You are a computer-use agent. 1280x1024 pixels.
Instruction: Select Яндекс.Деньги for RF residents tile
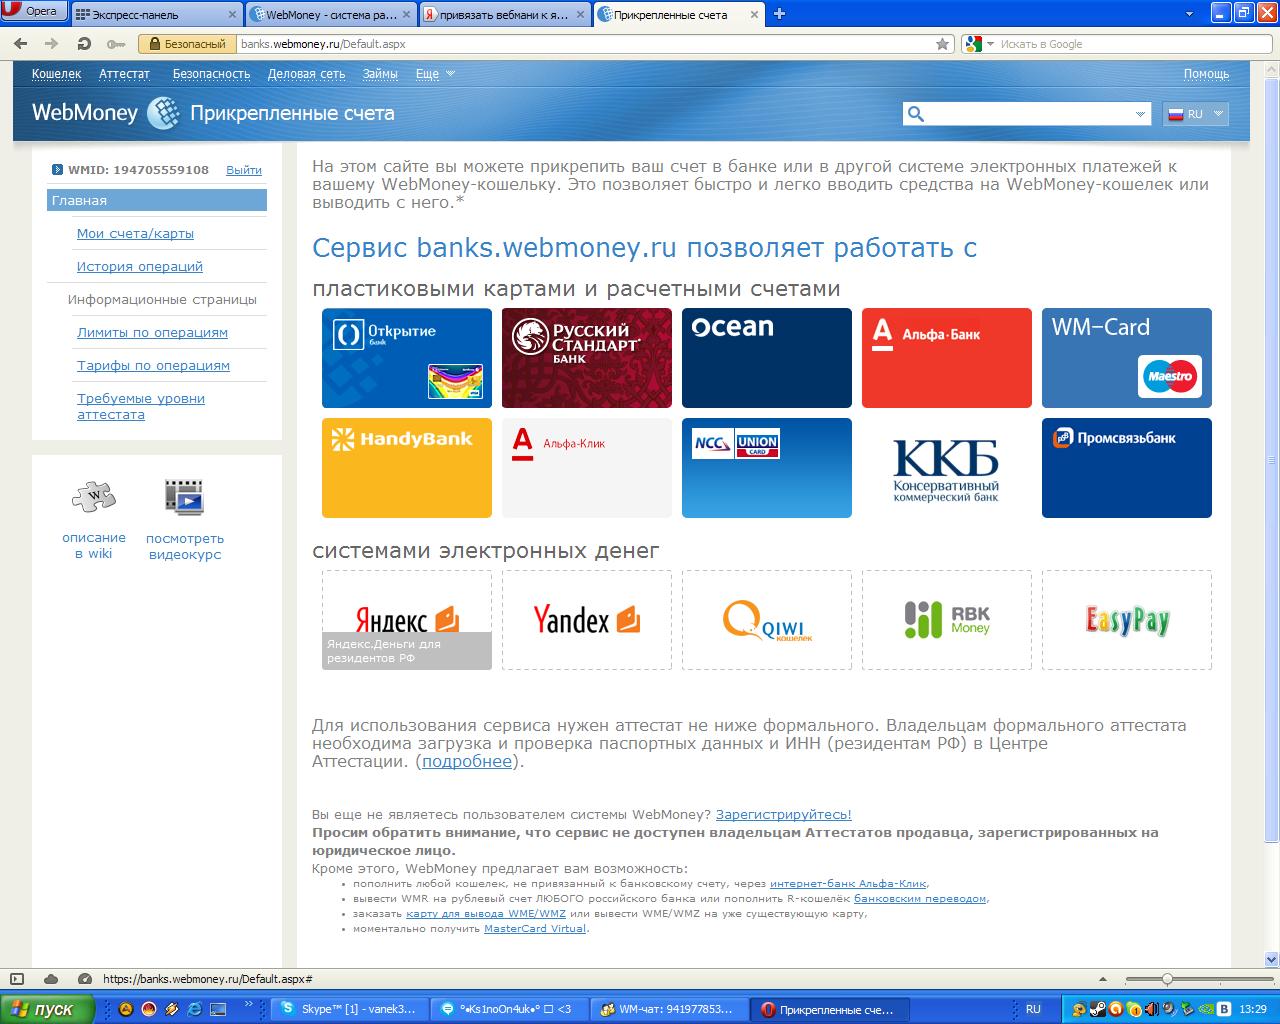coord(407,620)
